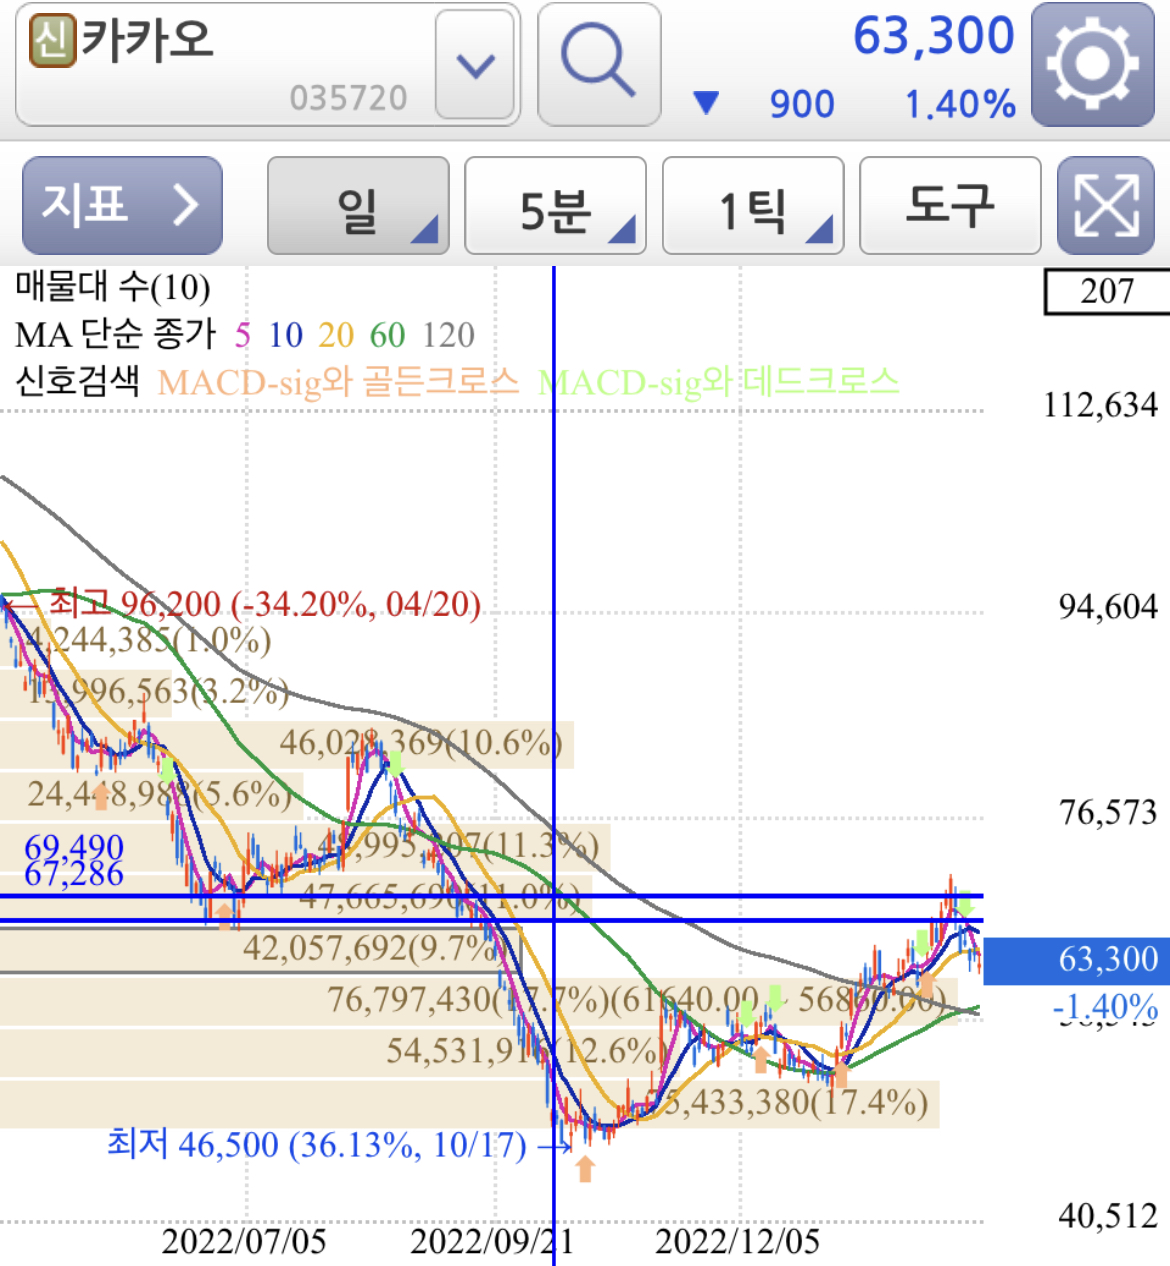Click the MA 60 legend value
This screenshot has height=1266, width=1170.
pos(388,335)
